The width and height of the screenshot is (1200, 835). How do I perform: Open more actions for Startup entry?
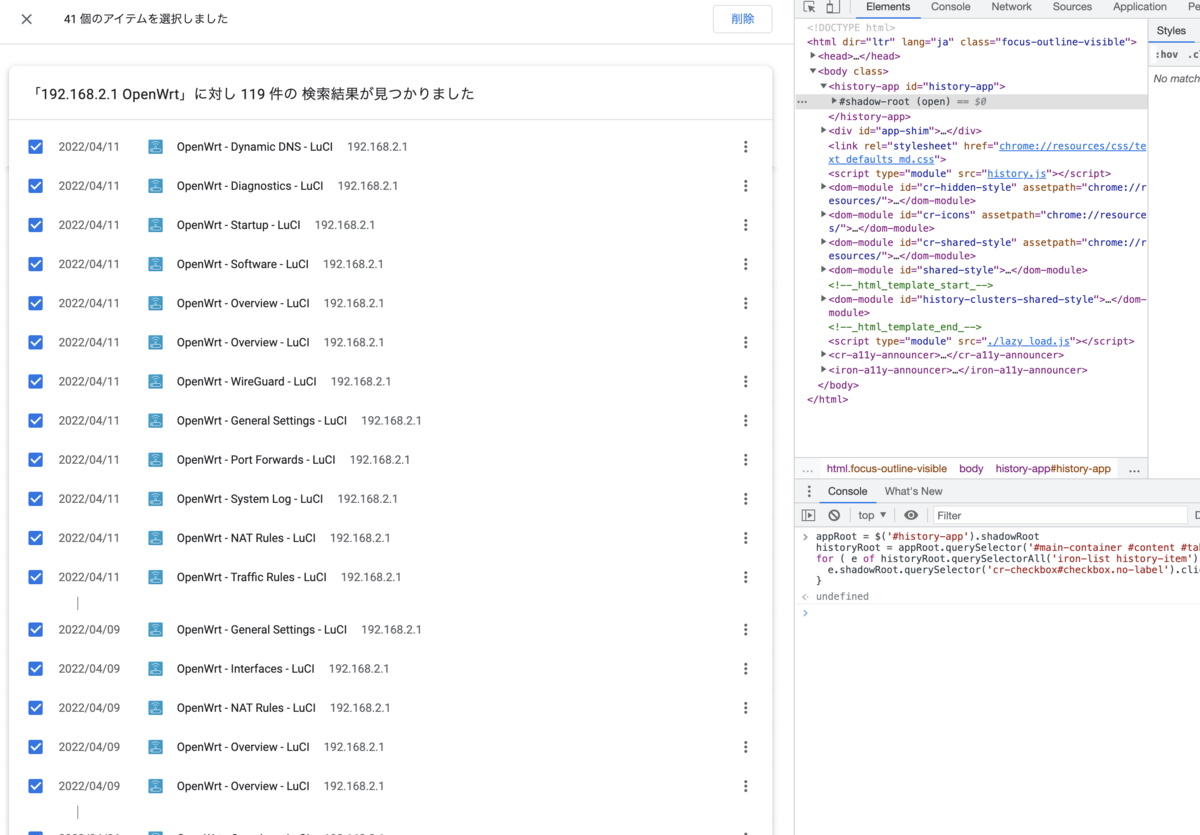(x=746, y=225)
